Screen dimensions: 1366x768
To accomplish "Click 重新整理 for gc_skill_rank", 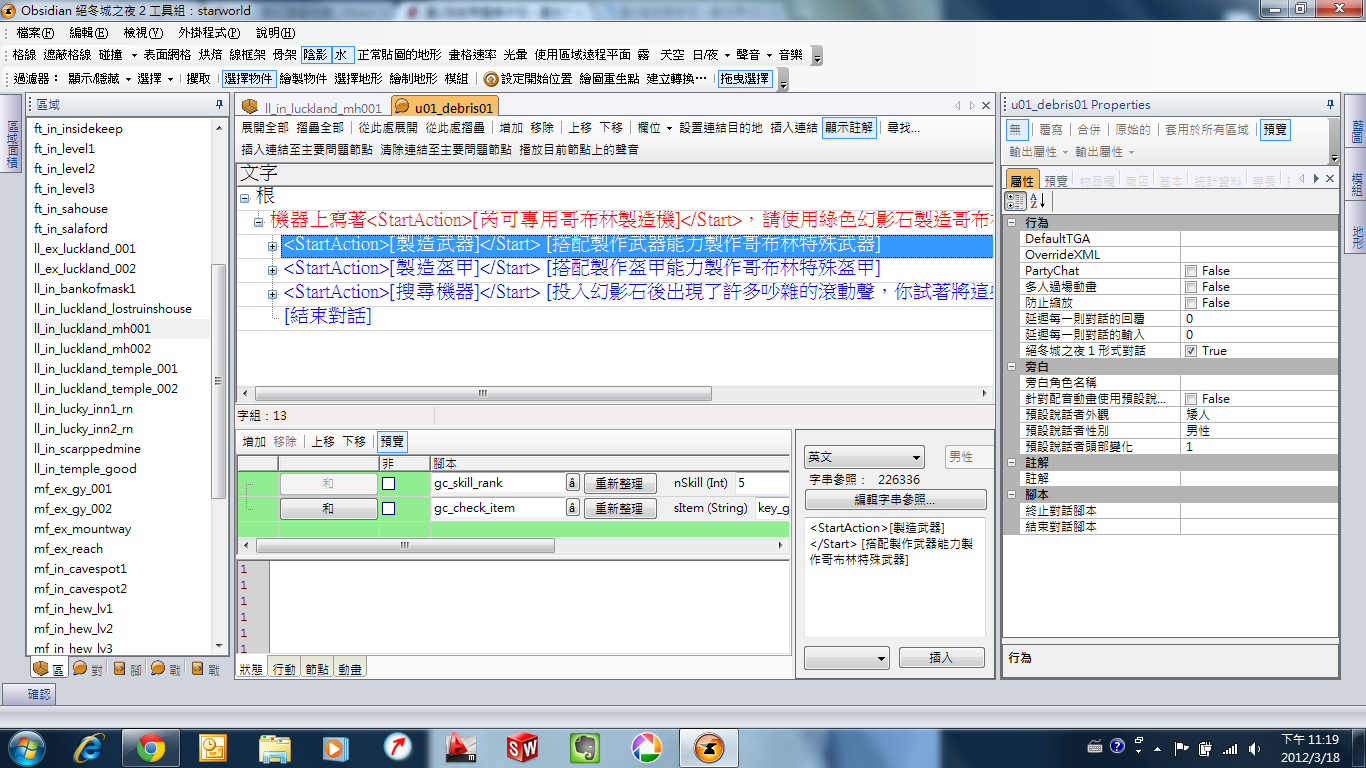I will pos(619,483).
